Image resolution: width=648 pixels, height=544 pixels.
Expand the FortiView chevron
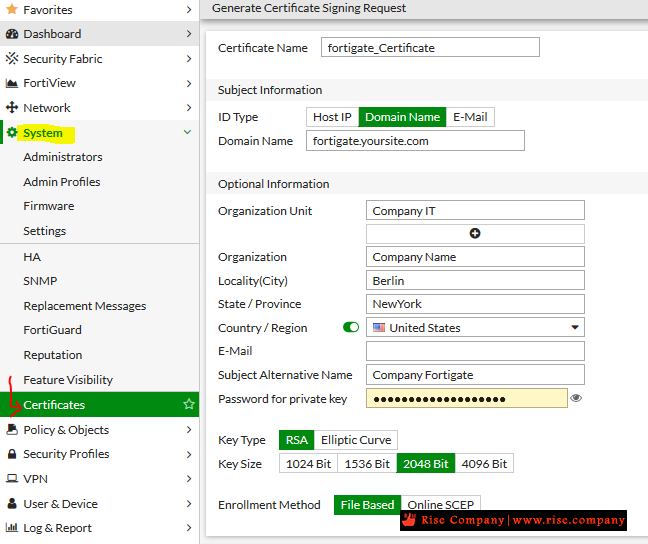pyautogui.click(x=189, y=84)
